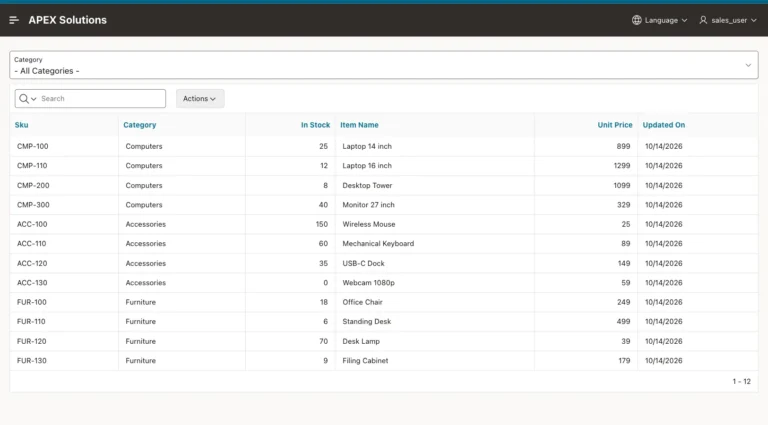This screenshot has width=768, height=425.
Task: Click the in-stock value 150
Action: (322, 224)
